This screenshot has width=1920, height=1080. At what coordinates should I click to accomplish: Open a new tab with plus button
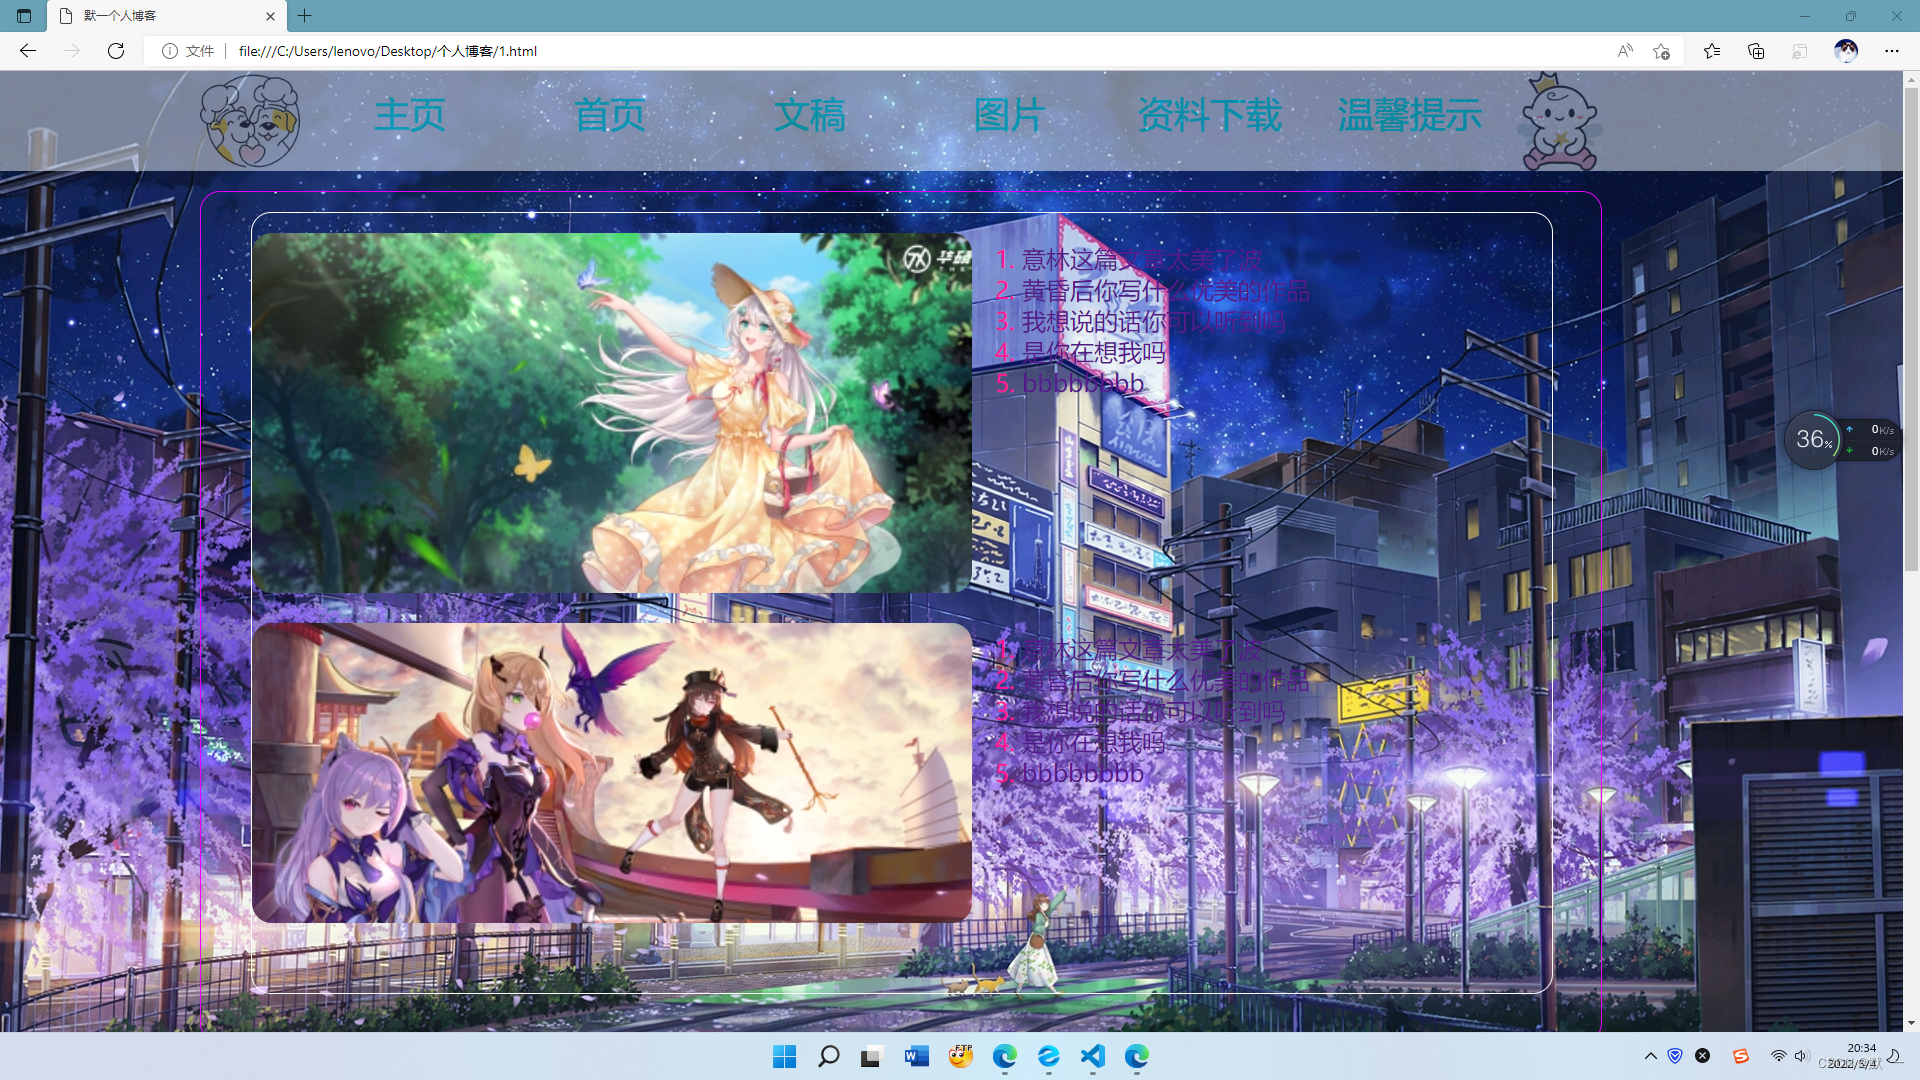(x=305, y=16)
